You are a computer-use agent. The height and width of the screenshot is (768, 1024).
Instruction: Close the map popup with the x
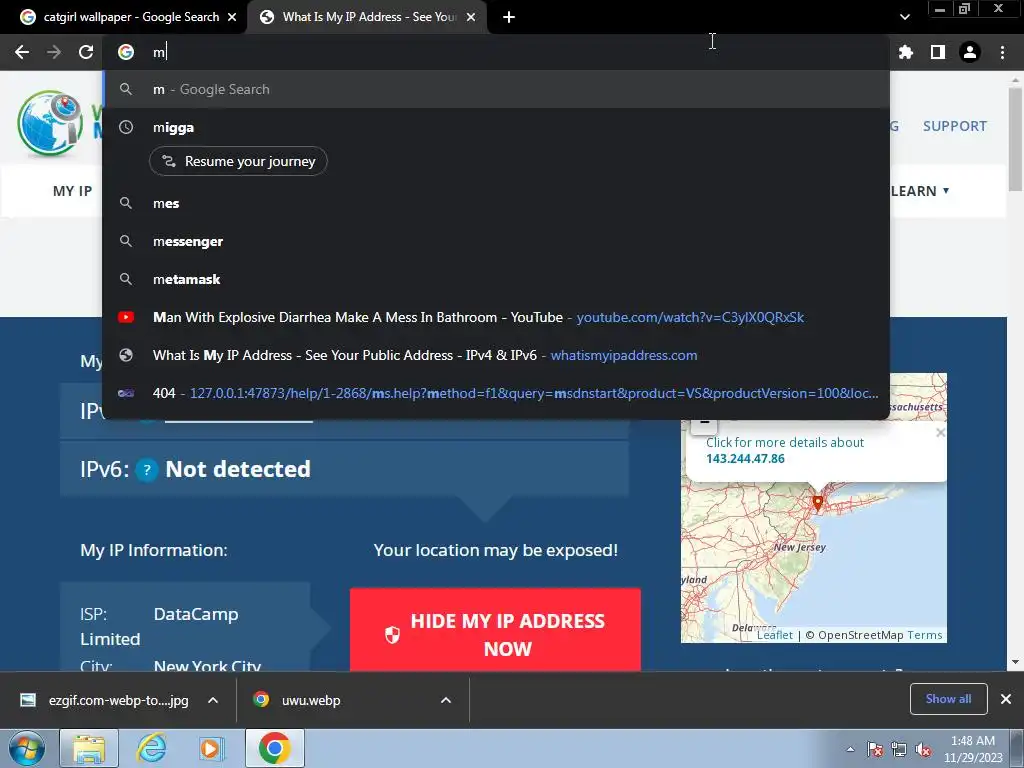tap(940, 432)
